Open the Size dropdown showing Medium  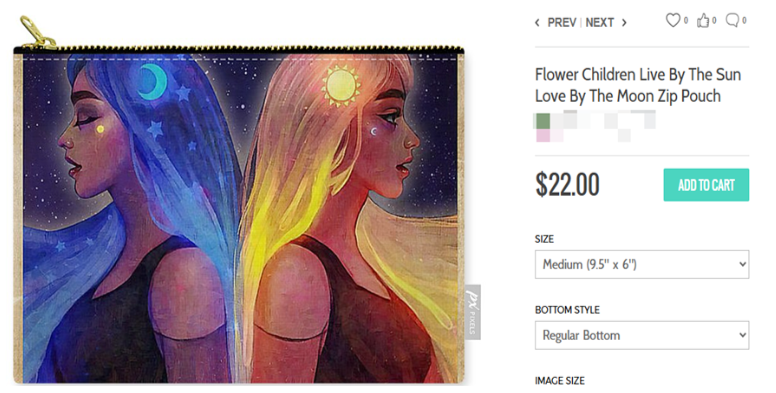pyautogui.click(x=642, y=264)
